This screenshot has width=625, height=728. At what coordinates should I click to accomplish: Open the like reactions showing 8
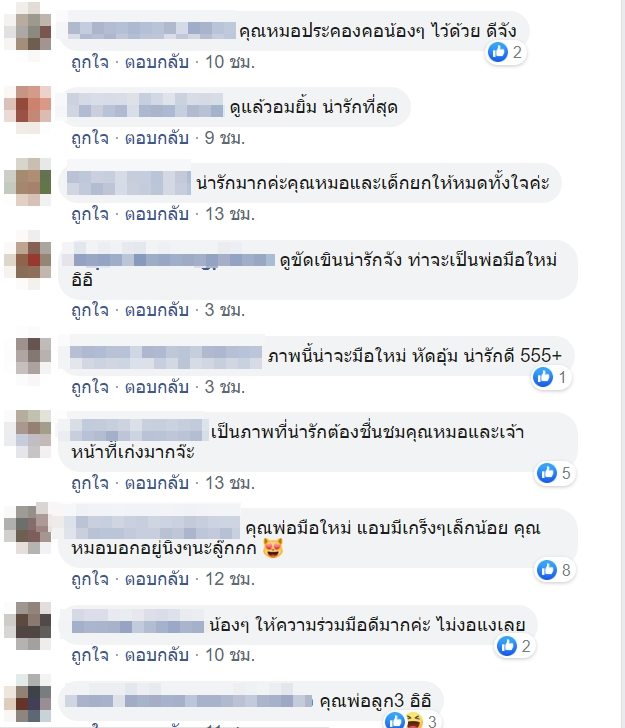555,570
